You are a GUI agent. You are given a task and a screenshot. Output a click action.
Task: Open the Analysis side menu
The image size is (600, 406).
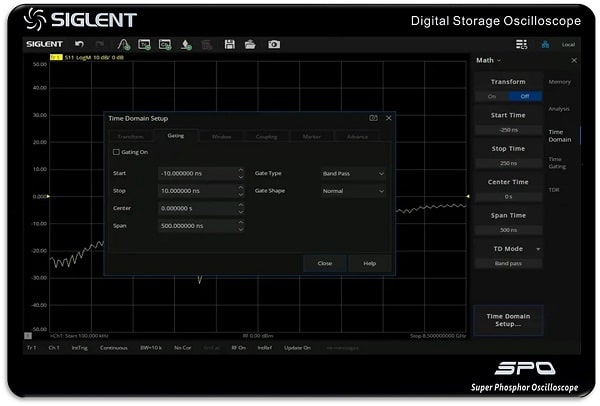[x=559, y=109]
